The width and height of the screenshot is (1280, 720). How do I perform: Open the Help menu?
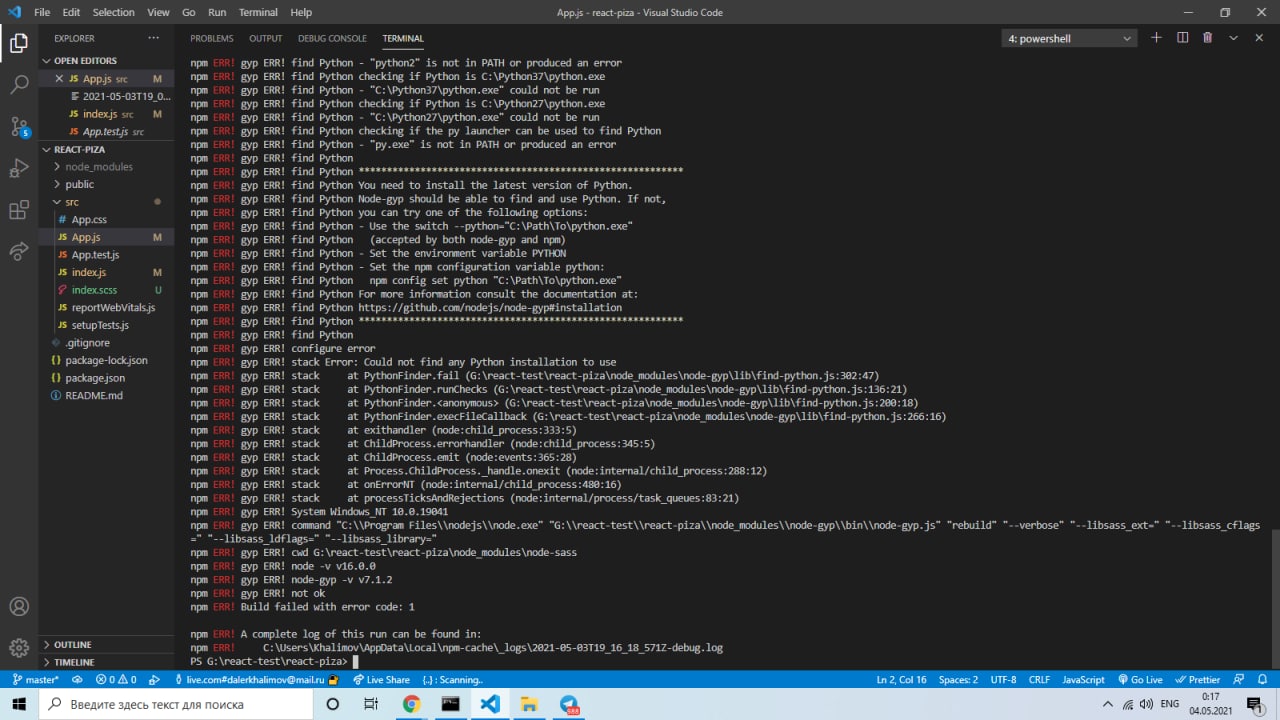(x=301, y=12)
